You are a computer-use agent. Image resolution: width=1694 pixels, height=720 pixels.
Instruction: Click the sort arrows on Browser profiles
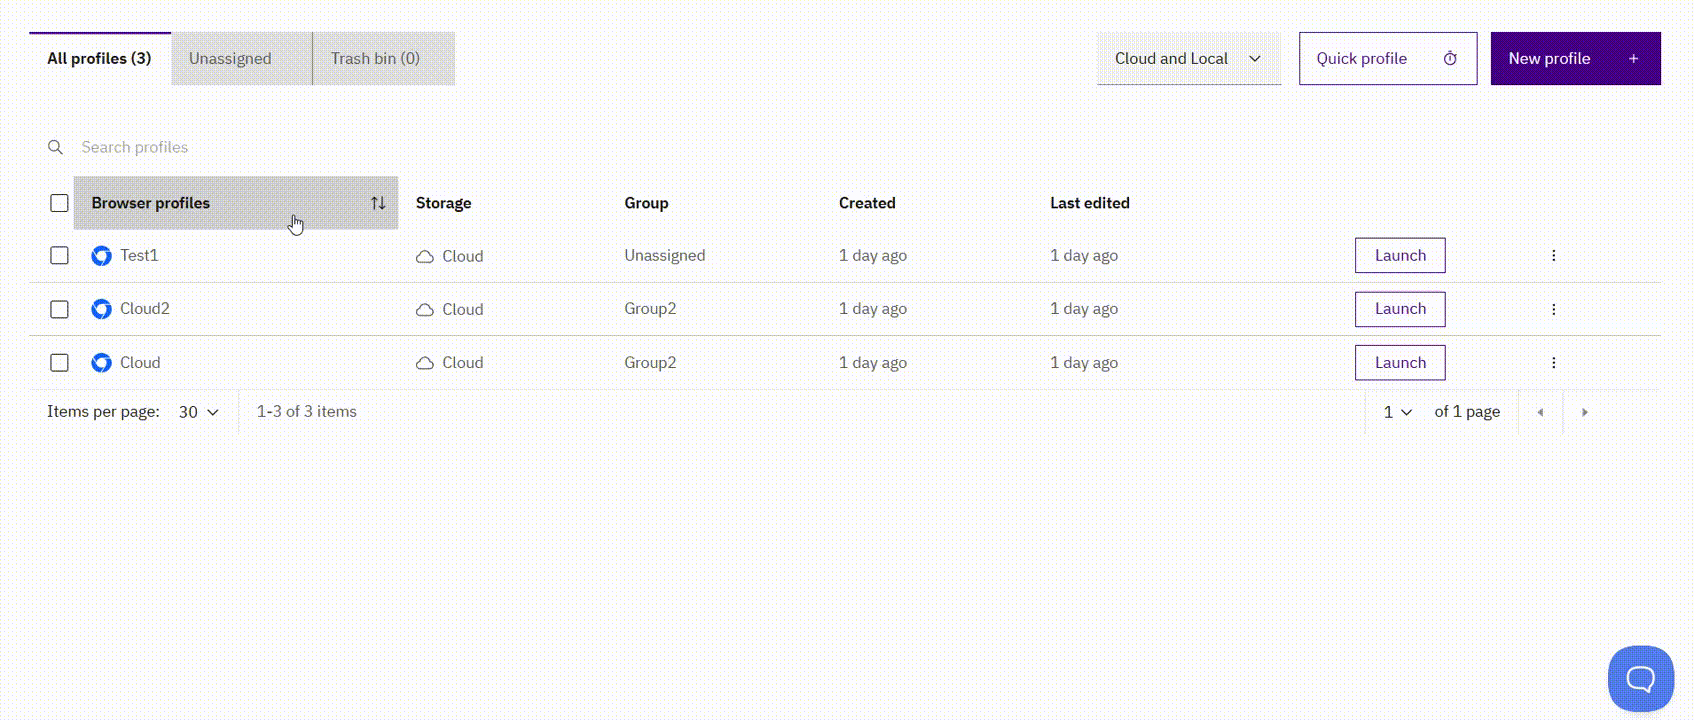378,203
